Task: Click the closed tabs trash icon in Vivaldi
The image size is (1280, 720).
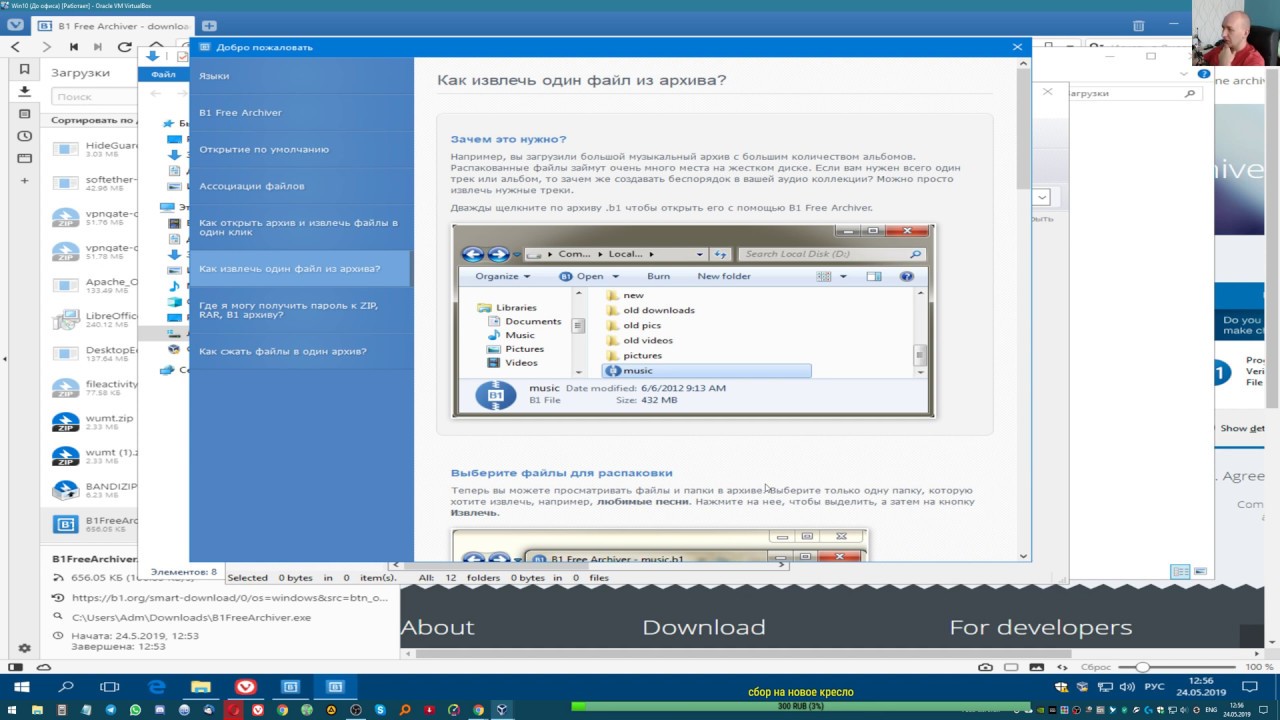Action: [1139, 26]
